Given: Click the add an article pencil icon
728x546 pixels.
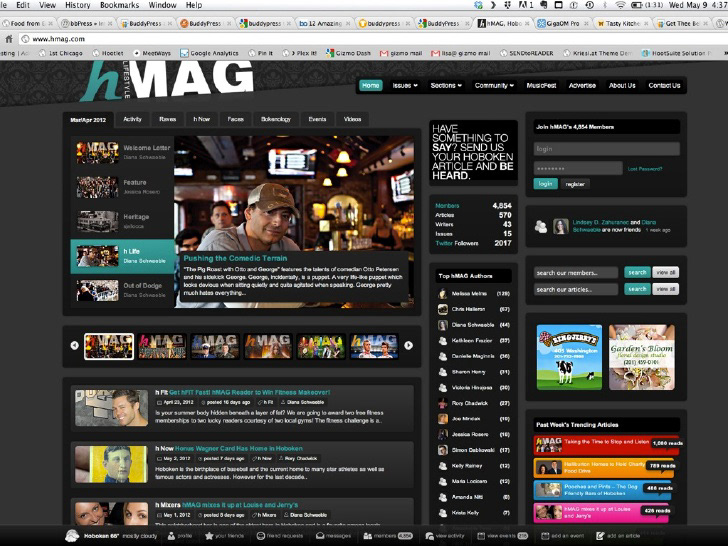Looking at the screenshot, I should pos(600,536).
